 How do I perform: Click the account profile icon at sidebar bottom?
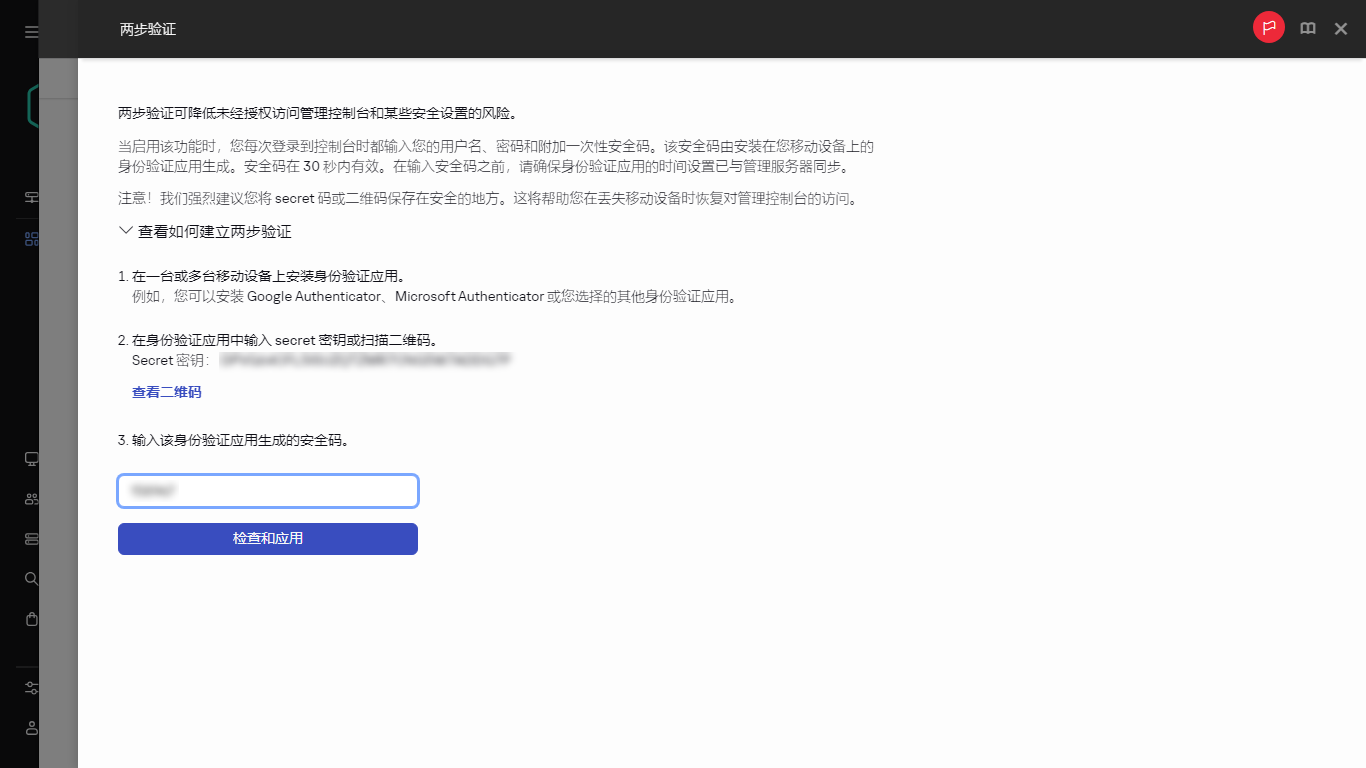(x=31, y=728)
